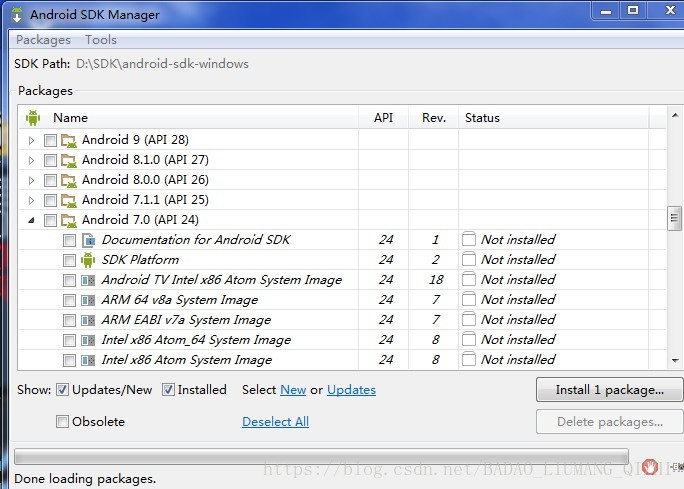Click the Documentation for Android SDK document icon
The image size is (684, 489).
coord(89,240)
